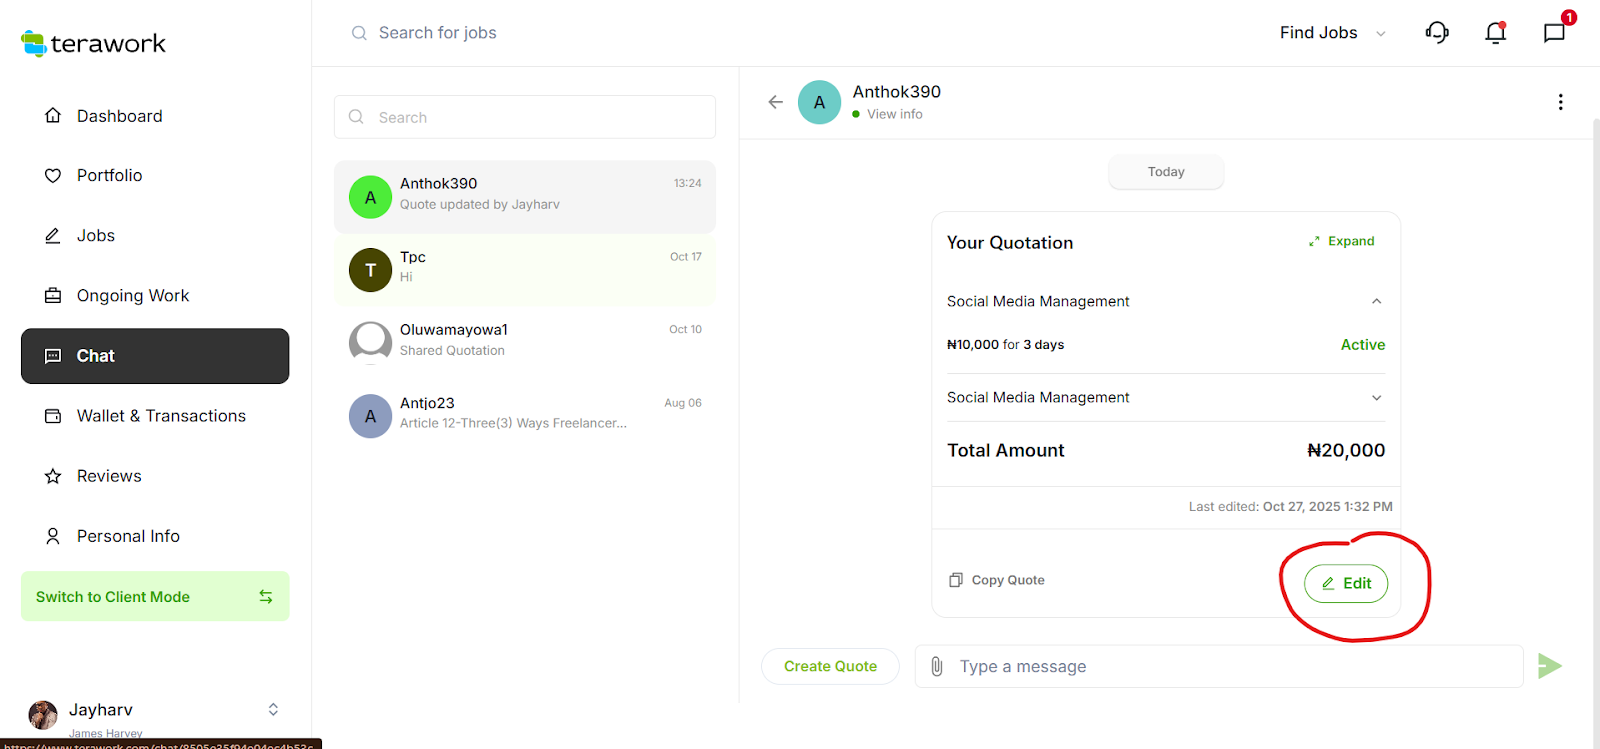The image size is (1600, 749).
Task: Open the Find Jobs dropdown
Action: 1332,33
